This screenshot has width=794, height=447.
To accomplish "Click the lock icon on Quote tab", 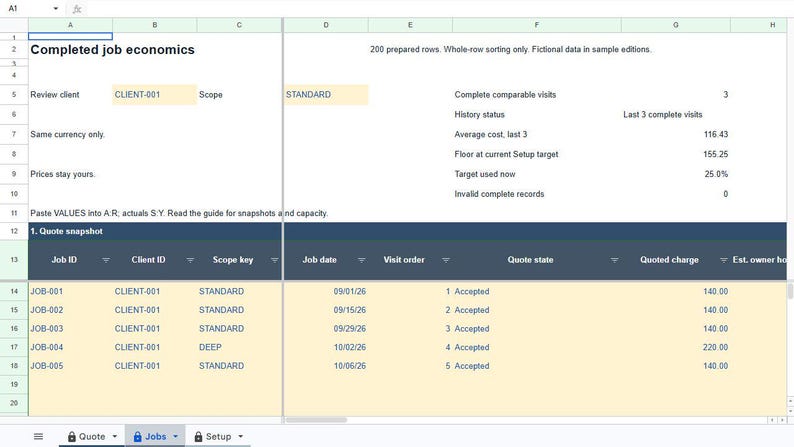I will pos(72,436).
